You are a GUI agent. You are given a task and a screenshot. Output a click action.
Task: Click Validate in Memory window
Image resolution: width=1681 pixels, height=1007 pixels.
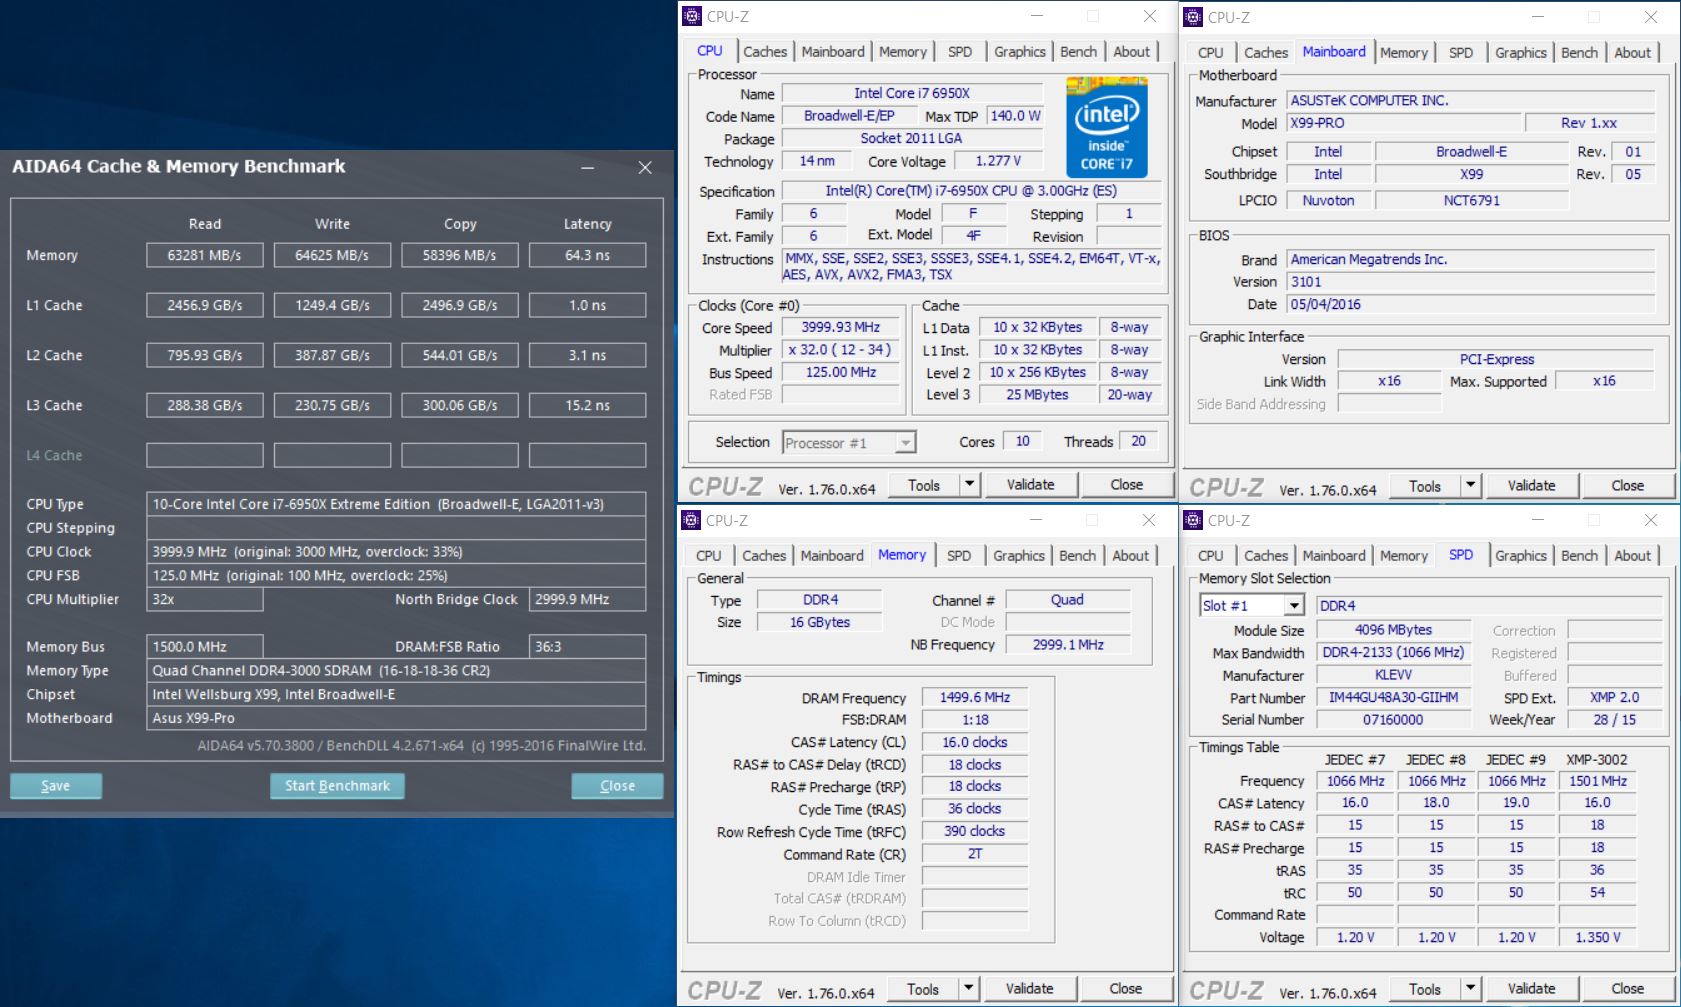point(1029,989)
